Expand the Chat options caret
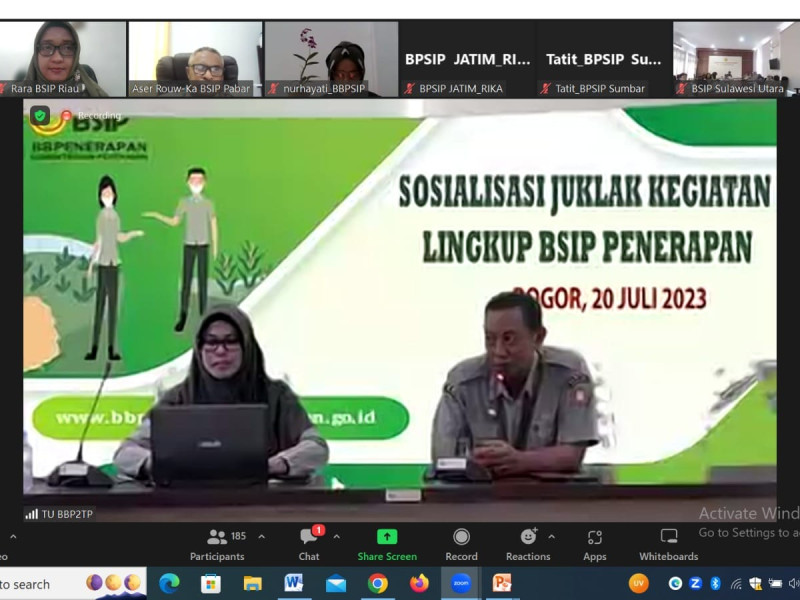Viewport: 800px width, 600px height. [336, 537]
